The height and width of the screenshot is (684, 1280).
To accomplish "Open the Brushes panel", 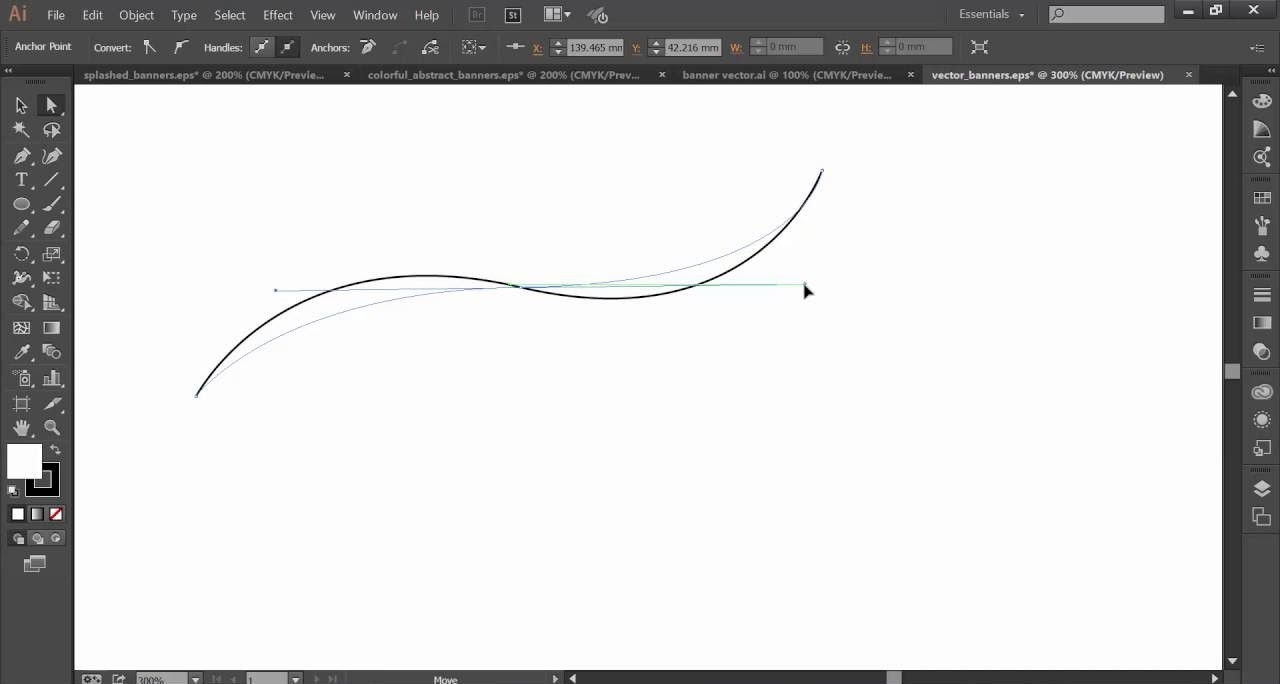I will [x=1262, y=226].
